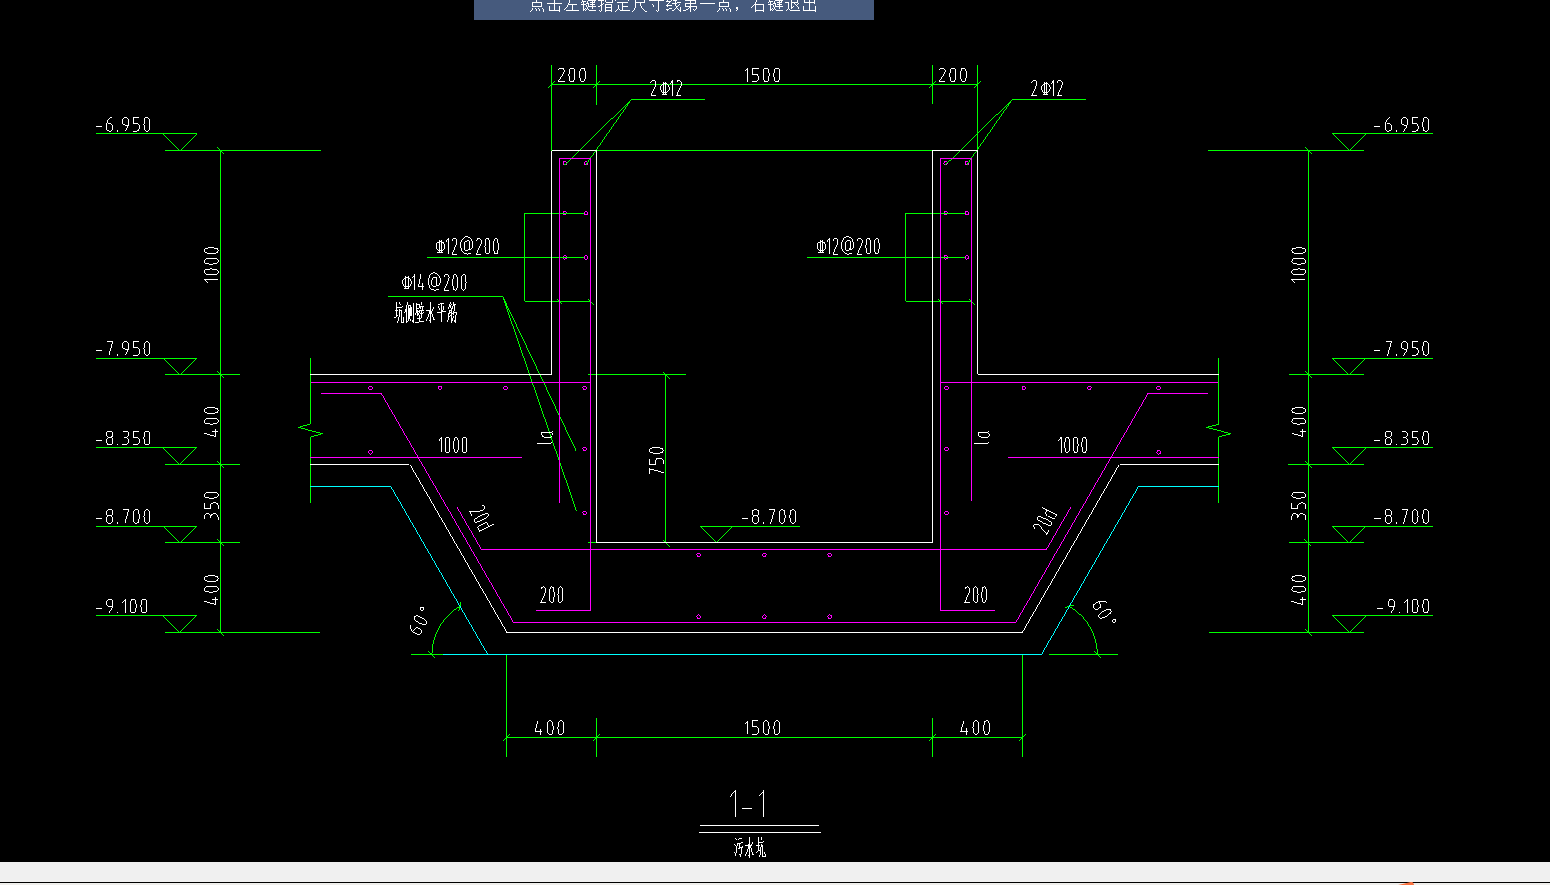Select "20d" label on left slope
Image resolution: width=1550 pixels, height=885 pixels.
pos(481,520)
